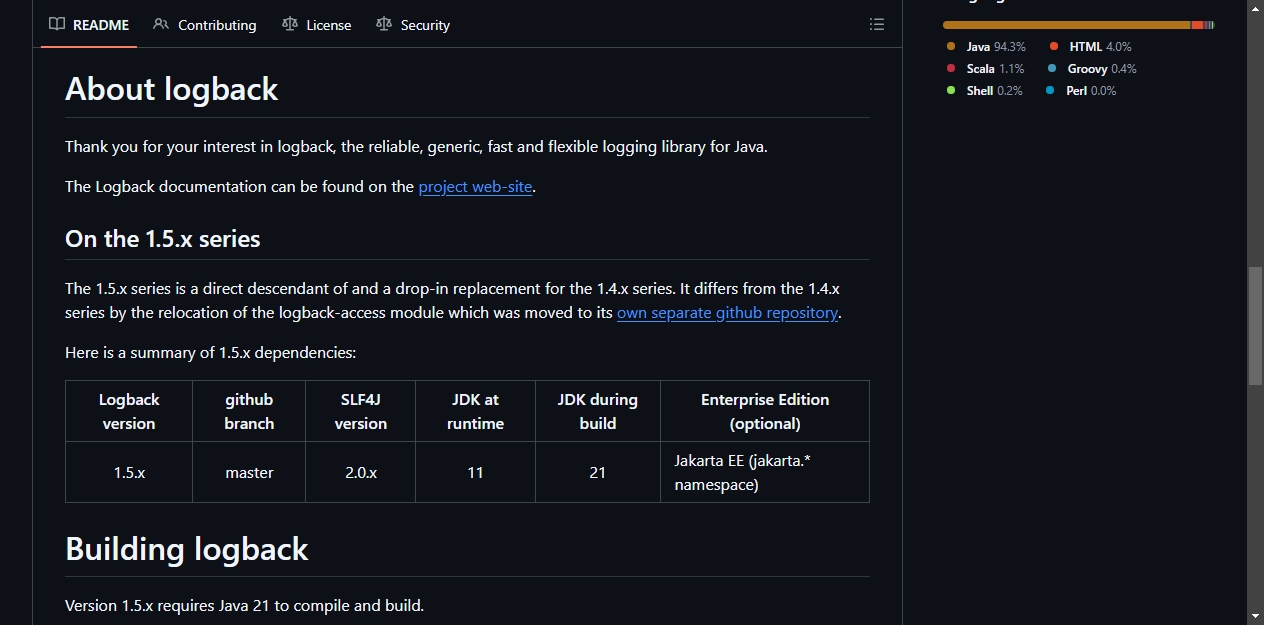Image resolution: width=1264 pixels, height=625 pixels.
Task: Open the own separate github repository link
Action: (x=727, y=312)
